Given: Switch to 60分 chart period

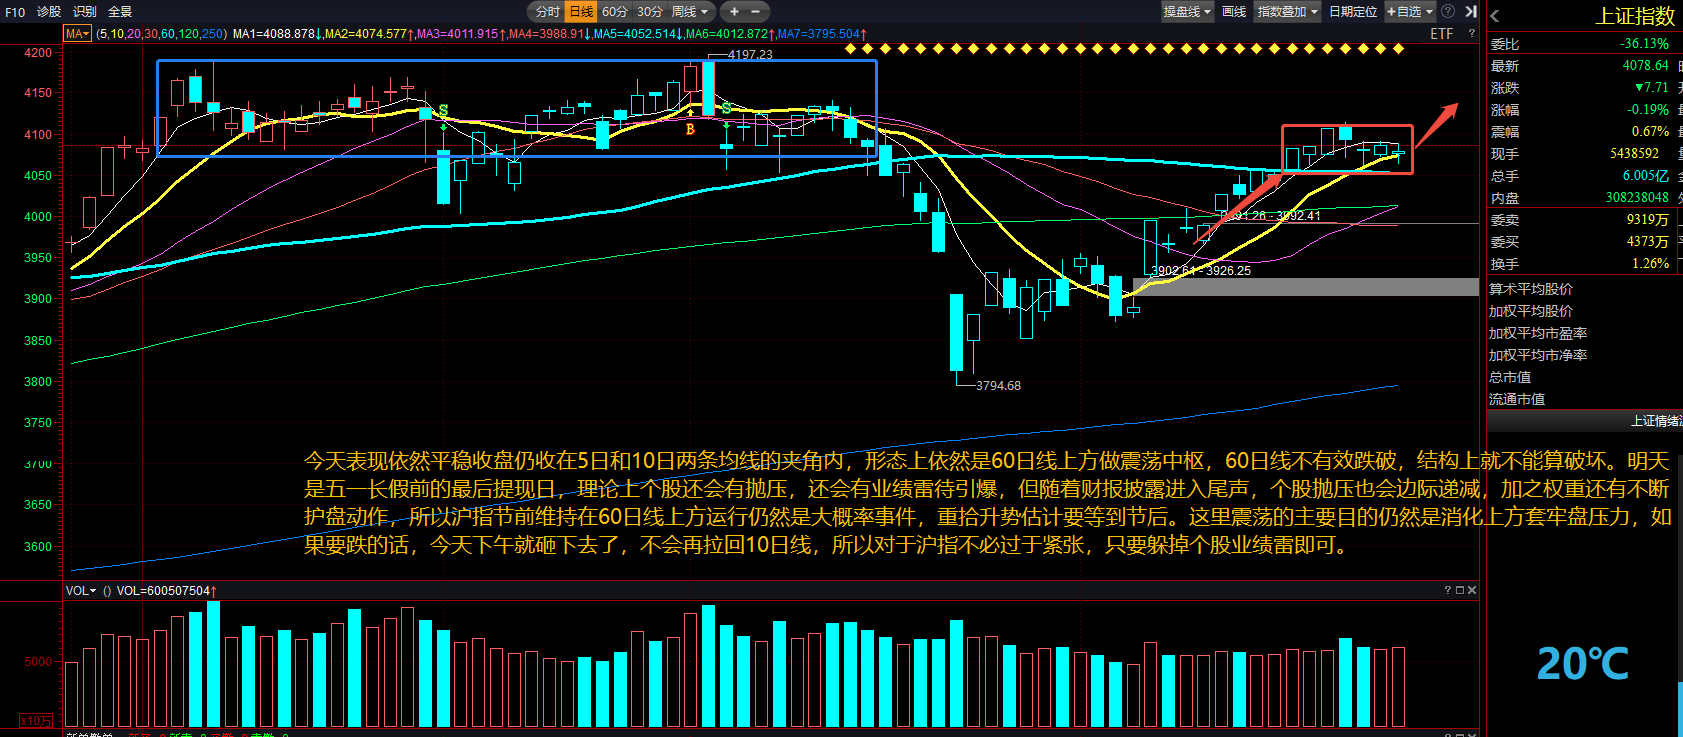Looking at the screenshot, I should [615, 12].
